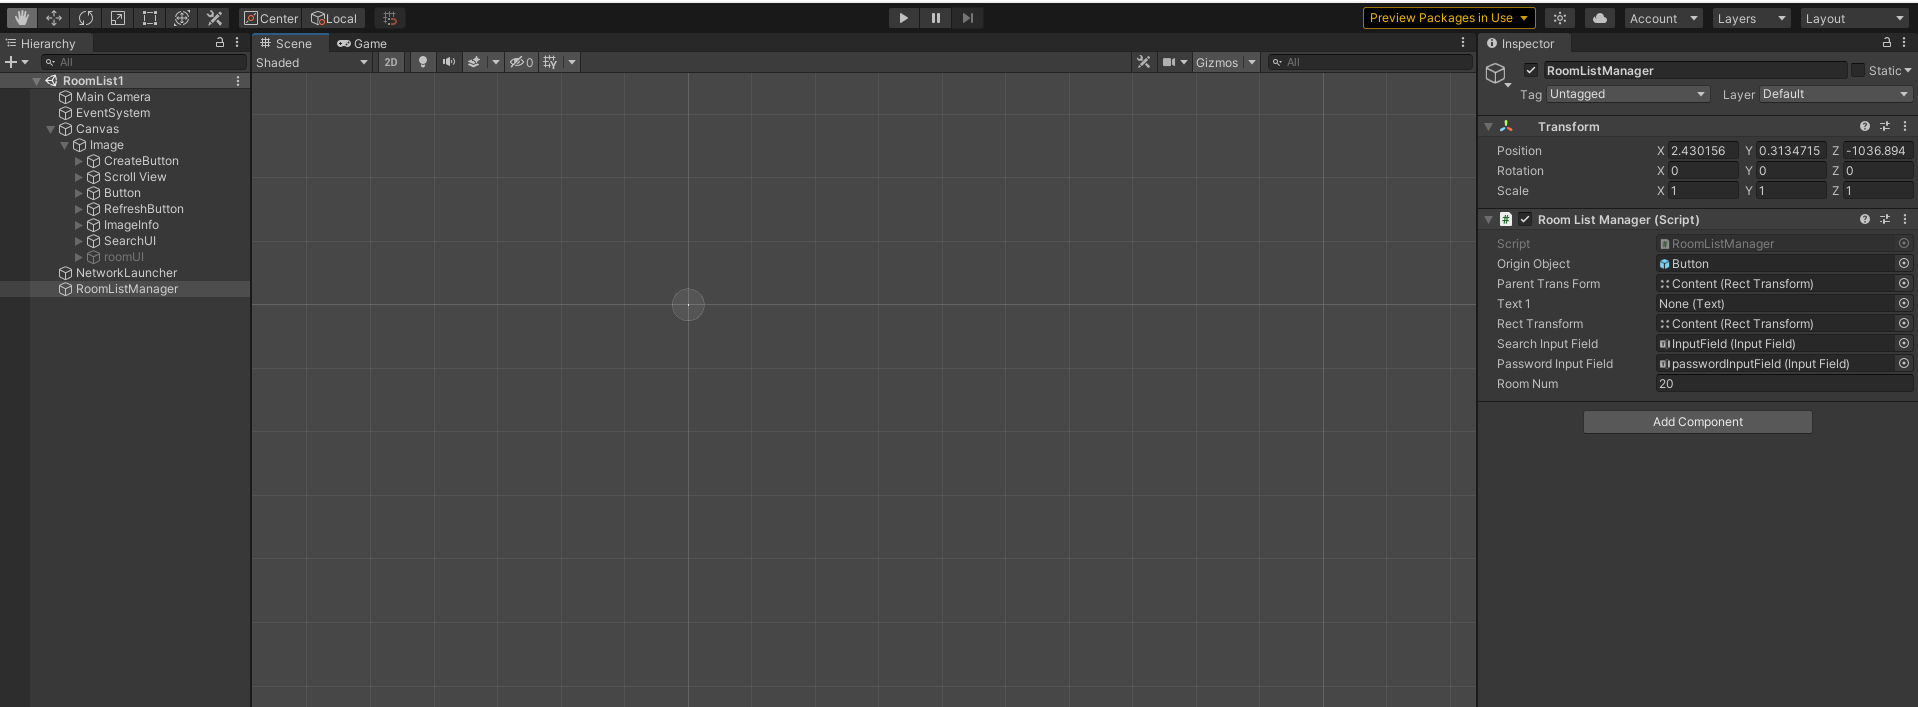Viewport: 1918px width, 707px height.
Task: Lock the Hierarchy panel
Action: [220, 43]
